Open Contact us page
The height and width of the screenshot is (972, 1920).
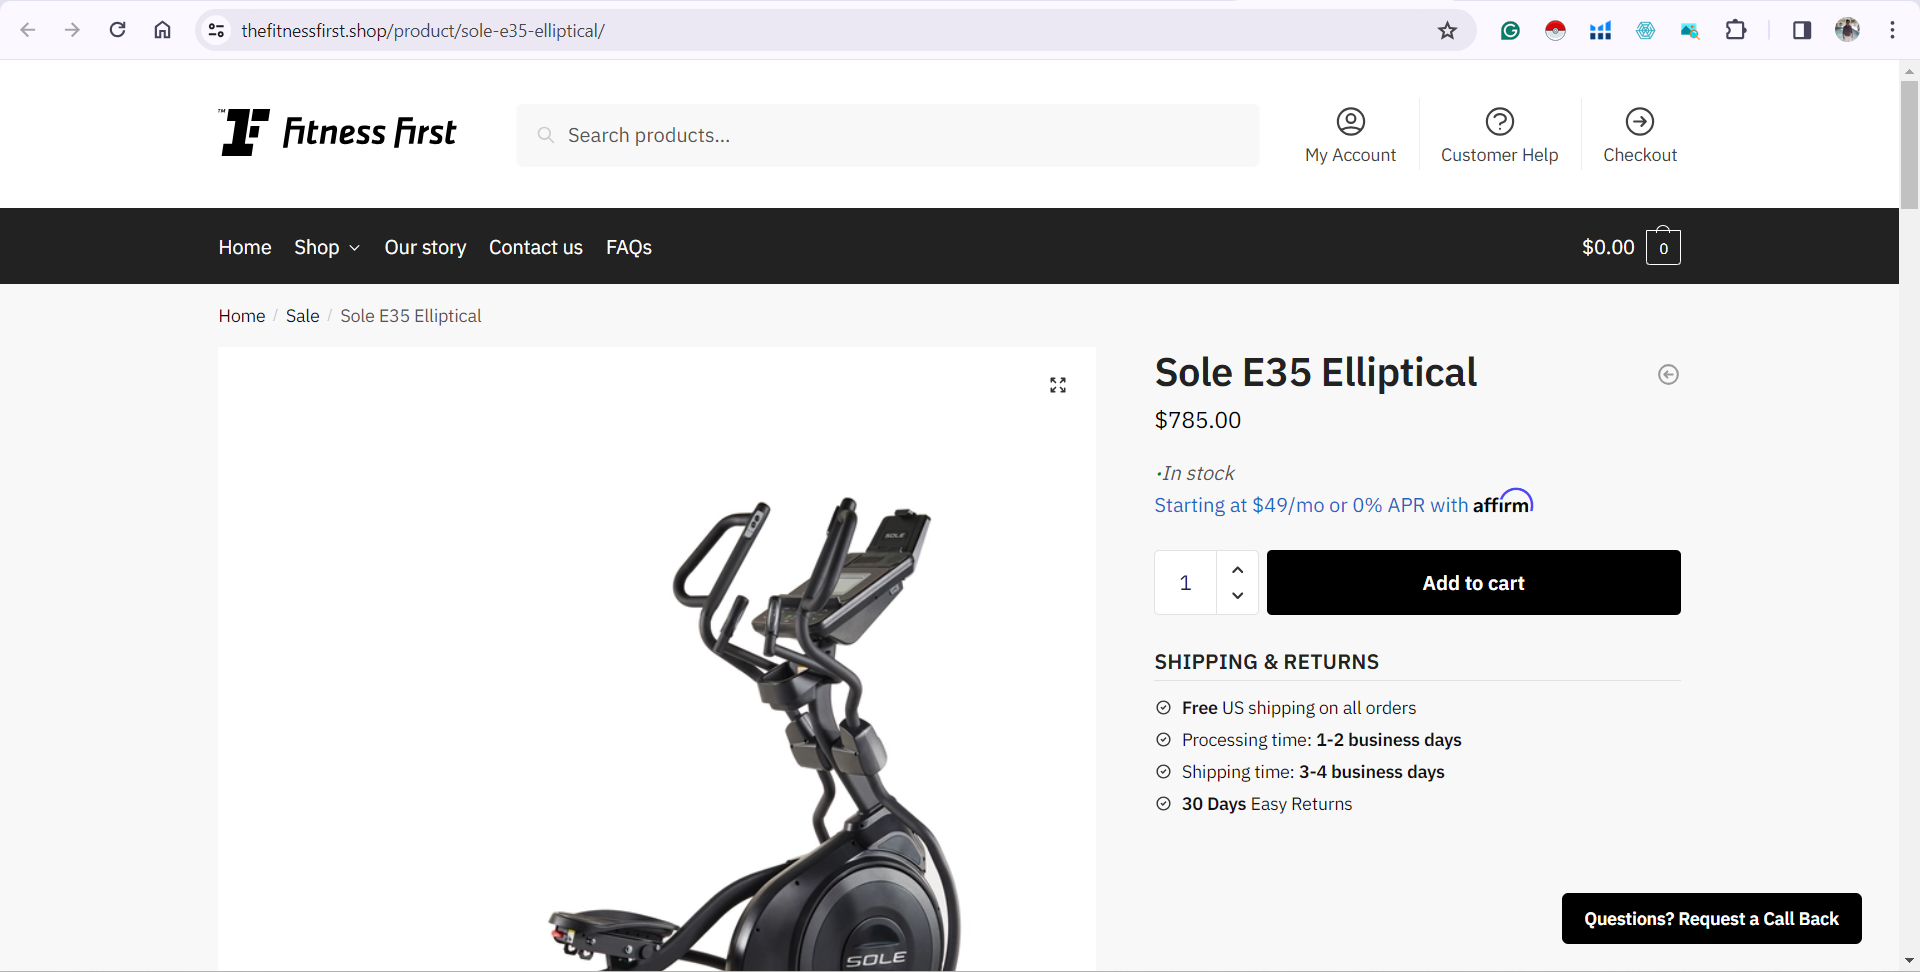tap(536, 247)
